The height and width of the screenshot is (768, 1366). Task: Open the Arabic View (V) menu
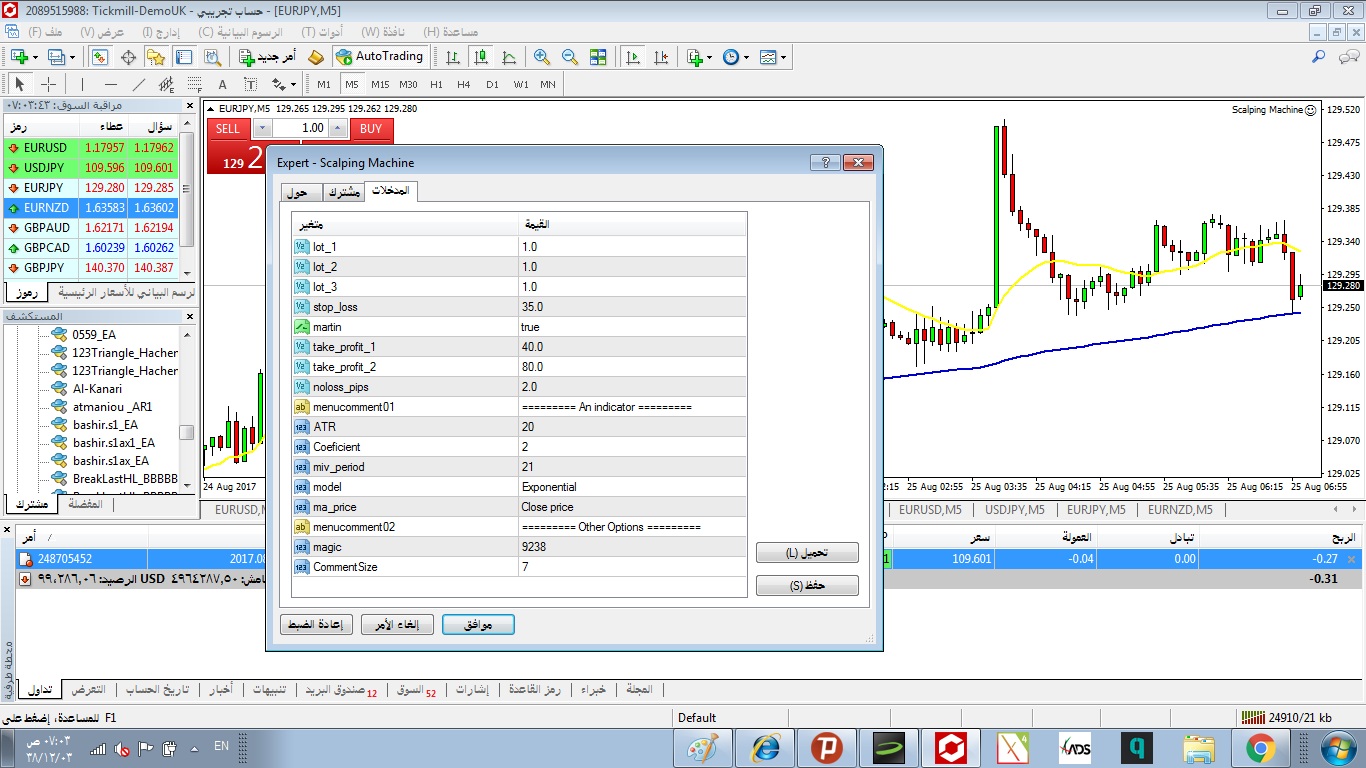(x=102, y=32)
